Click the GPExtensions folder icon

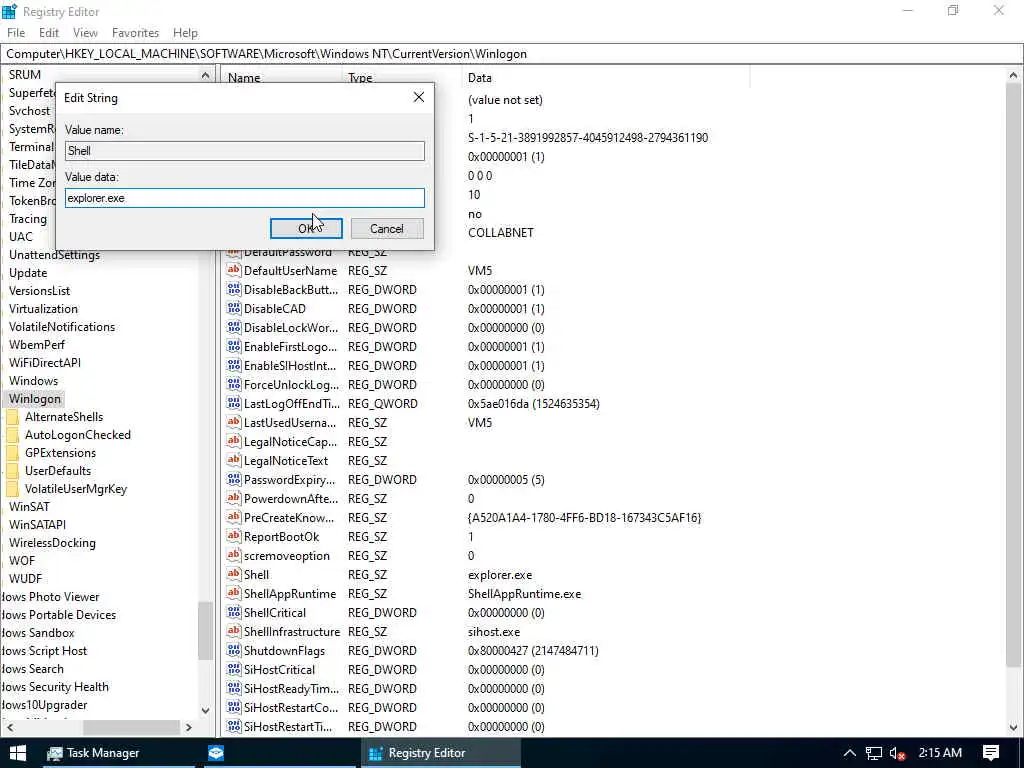pos(12,453)
